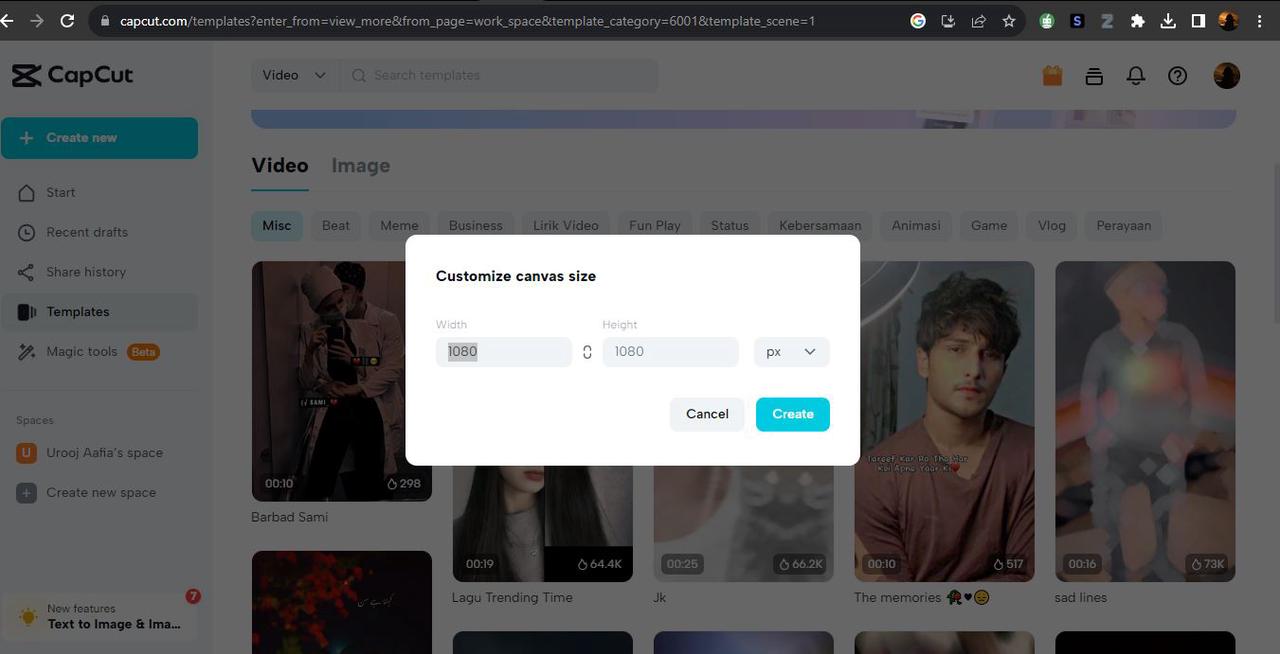This screenshot has height=654, width=1280.
Task: Click the search magnifier icon
Action: point(359,75)
